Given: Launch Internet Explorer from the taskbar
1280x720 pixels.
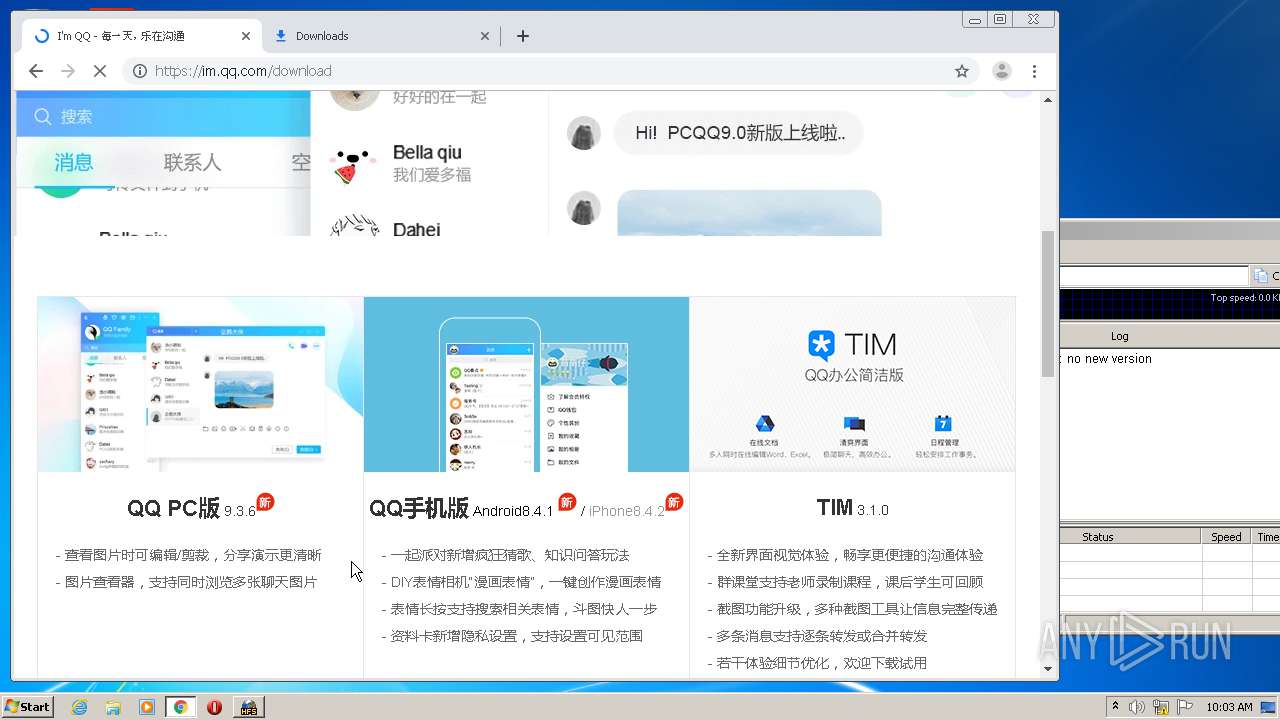Looking at the screenshot, I should 79,707.
